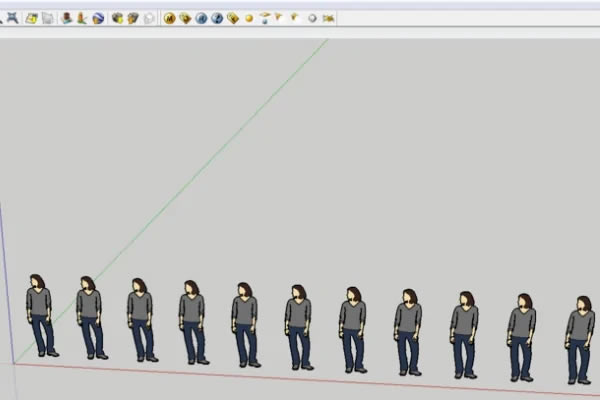
Task: Click the green axis line
Action: [x=200, y=170]
